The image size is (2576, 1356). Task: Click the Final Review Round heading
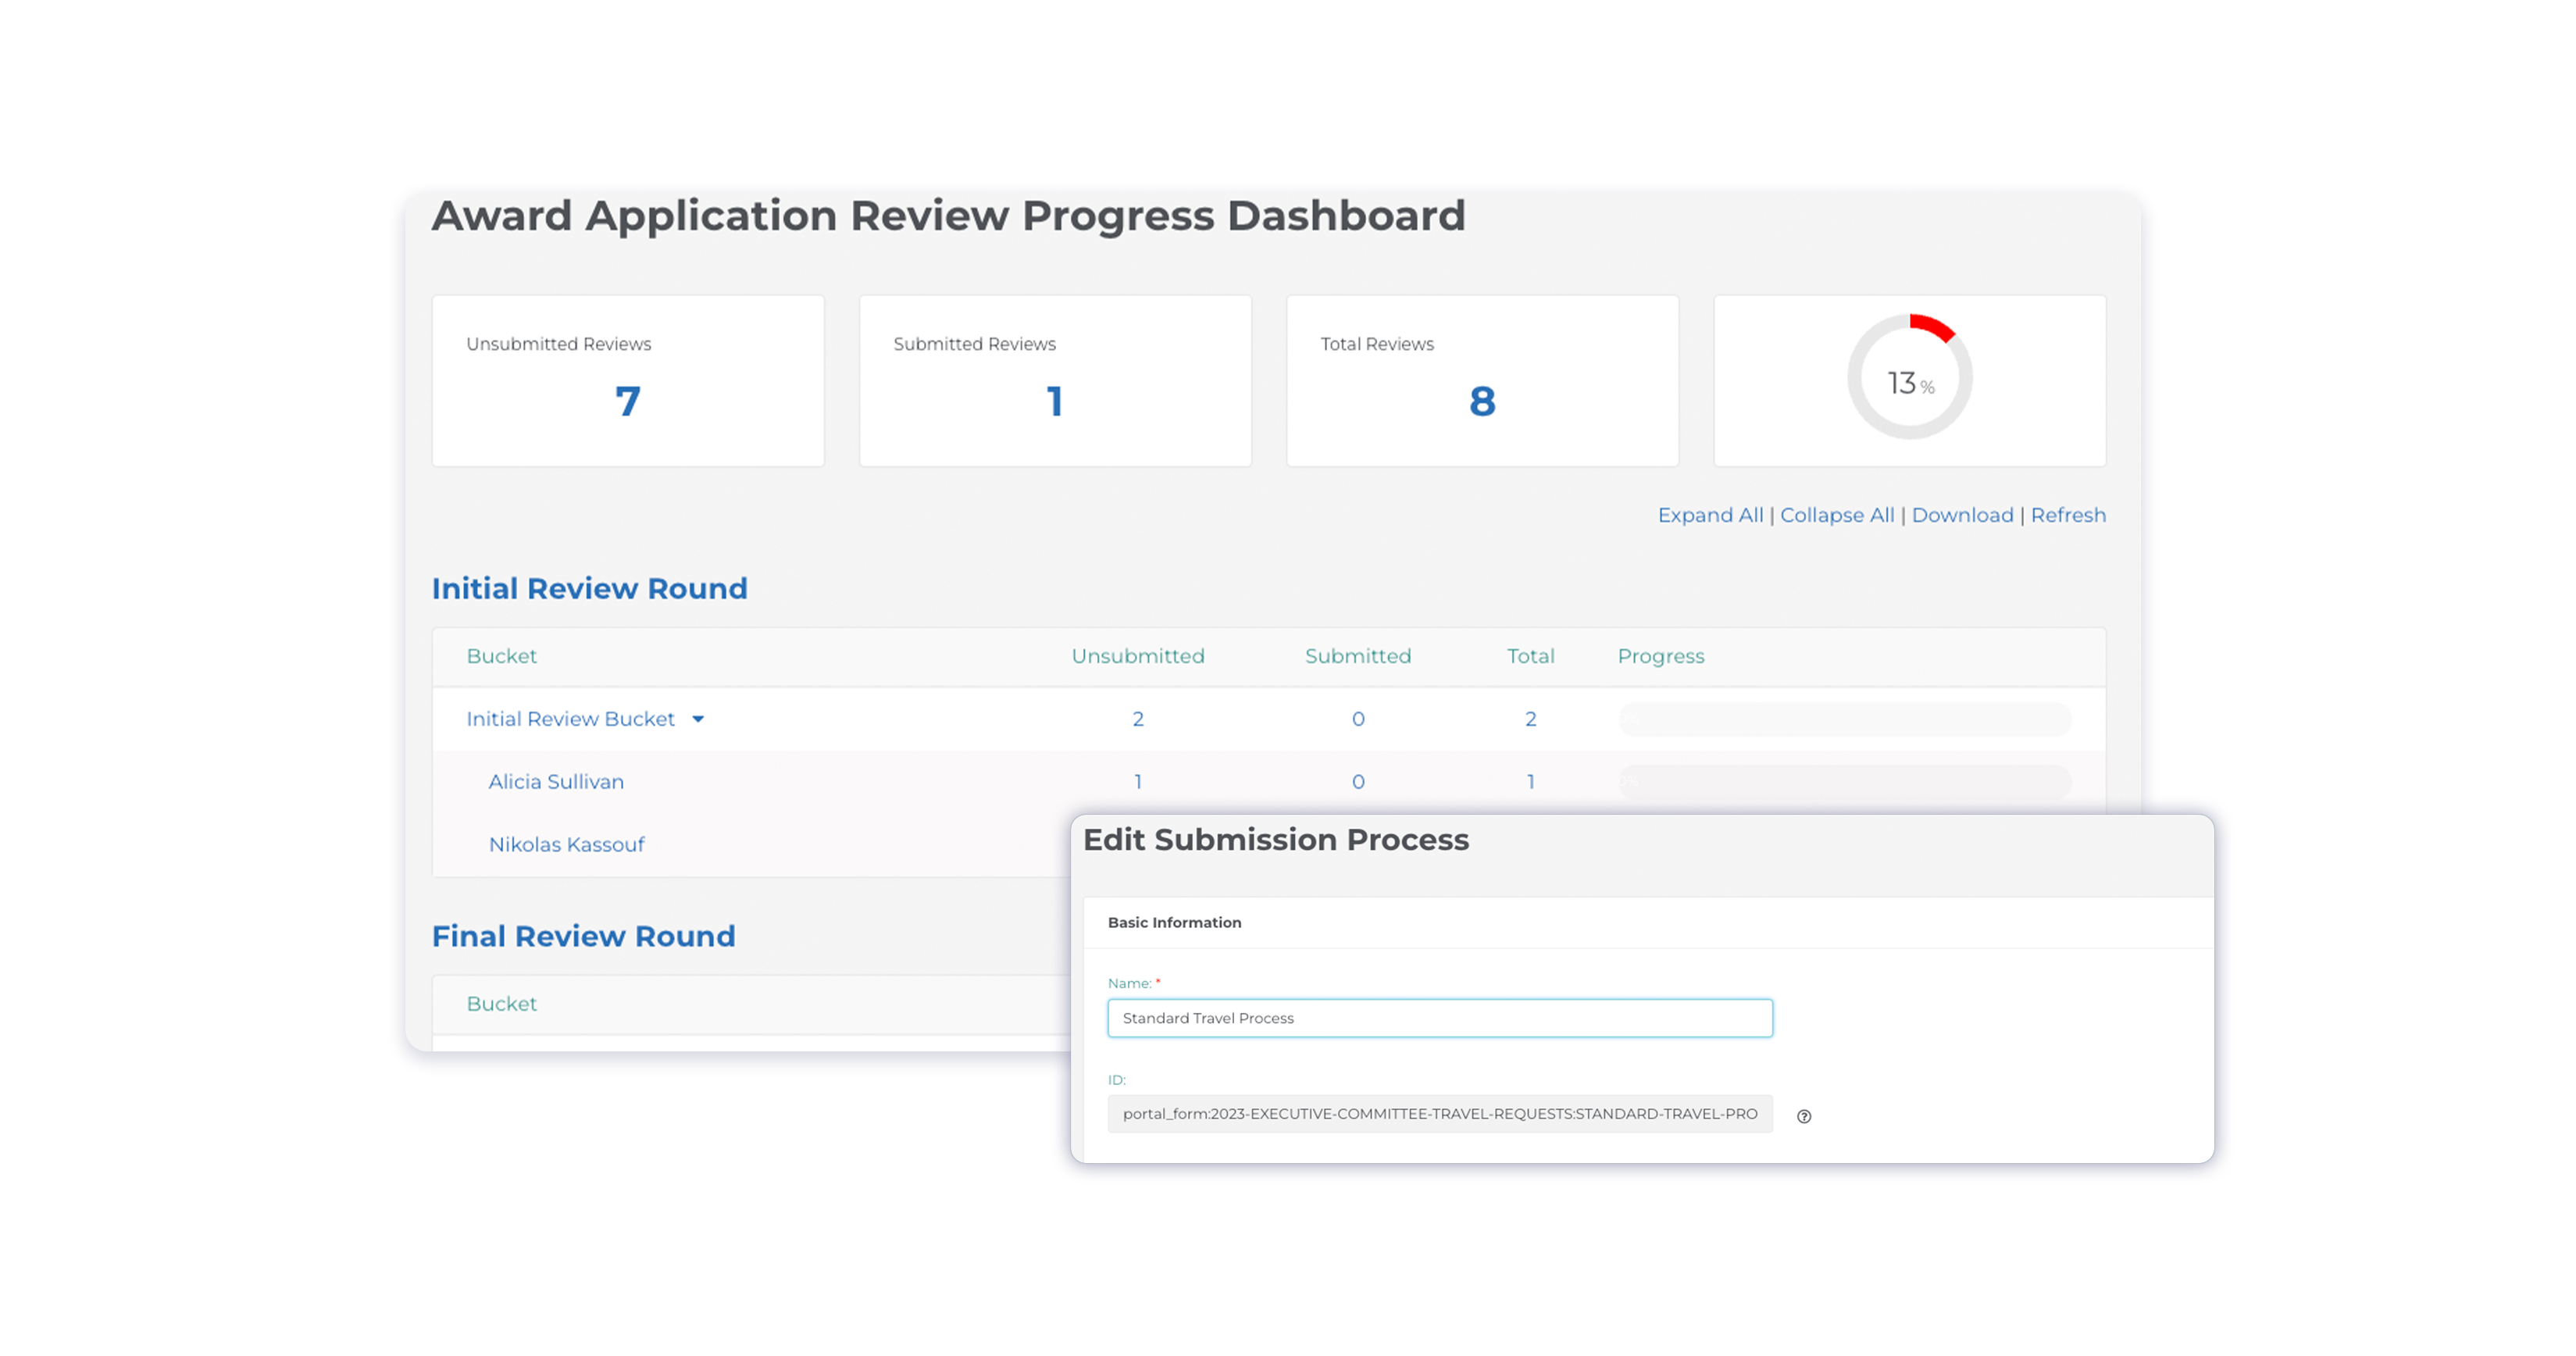click(x=583, y=936)
